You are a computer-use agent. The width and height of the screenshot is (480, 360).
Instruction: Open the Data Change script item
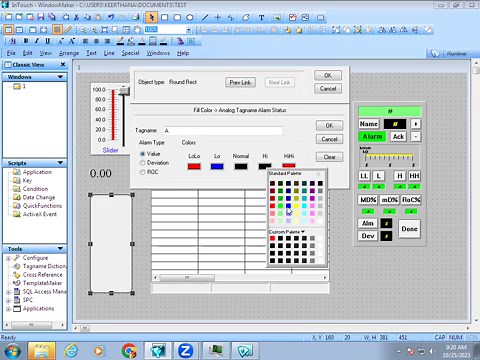pyautogui.click(x=39, y=197)
